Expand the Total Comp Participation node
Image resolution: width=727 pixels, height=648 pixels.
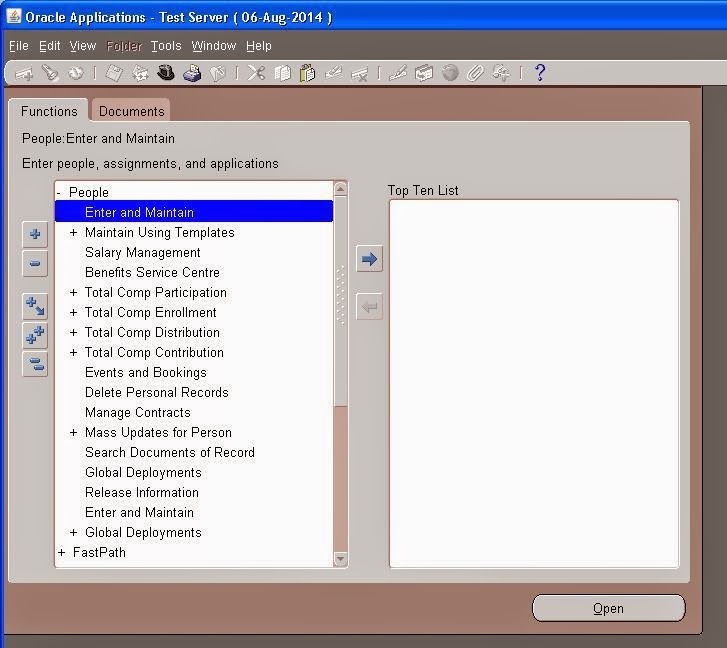(73, 292)
